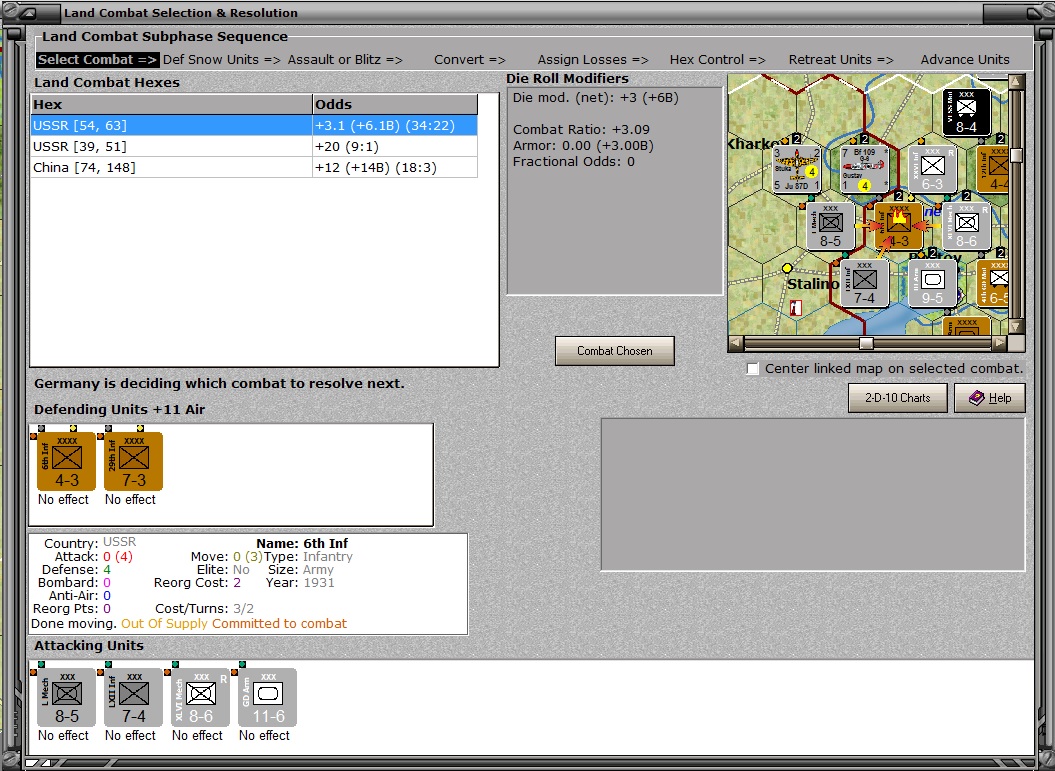Click the 4th GD Mot 6-5 counter
This screenshot has height=771, width=1055.
click(992, 283)
